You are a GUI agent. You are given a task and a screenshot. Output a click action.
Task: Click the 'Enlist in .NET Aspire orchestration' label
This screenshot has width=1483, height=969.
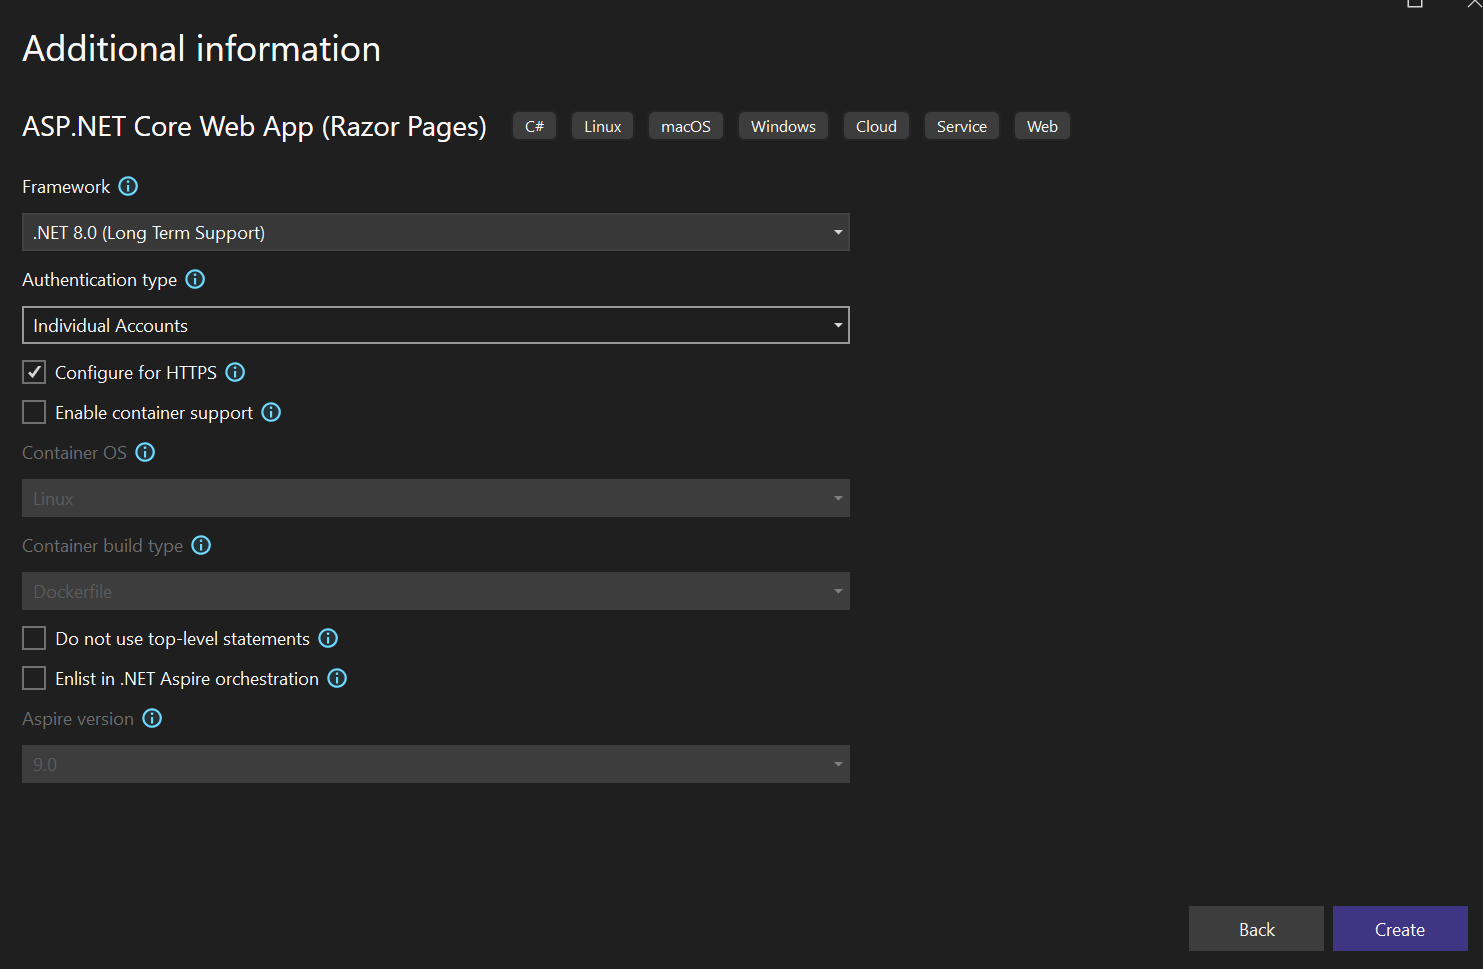pyautogui.click(x=187, y=678)
